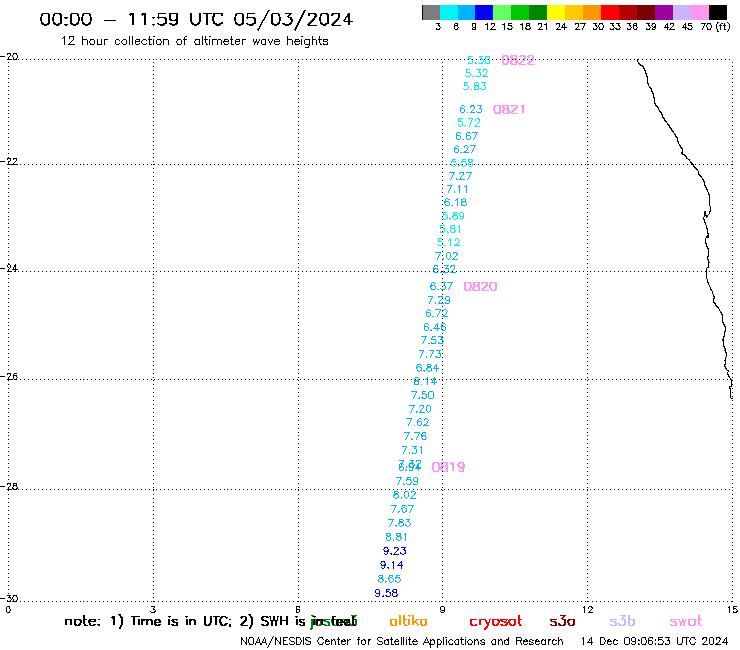Screen dimensions: 740x650
Task: Select wave height value 5.12
Action: (x=448, y=242)
